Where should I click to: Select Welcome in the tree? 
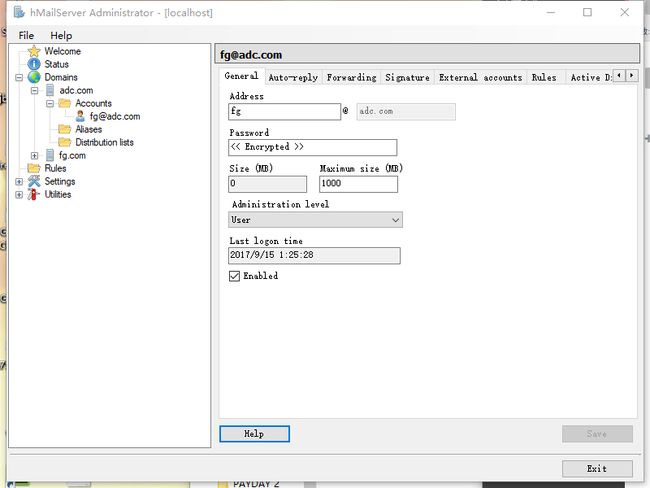click(63, 51)
